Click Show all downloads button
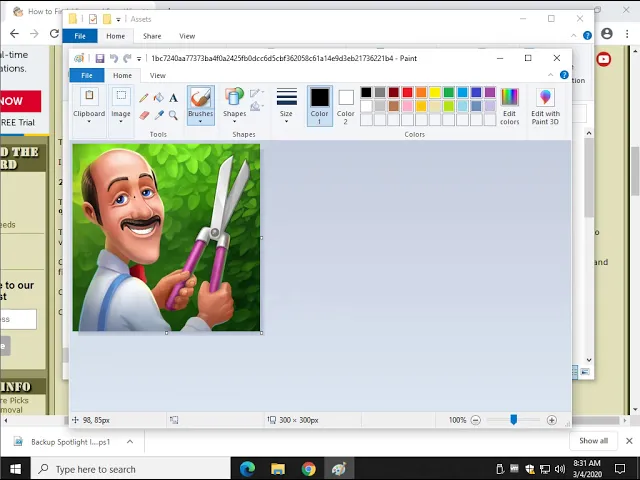This screenshot has width=640, height=480. pos(593,441)
